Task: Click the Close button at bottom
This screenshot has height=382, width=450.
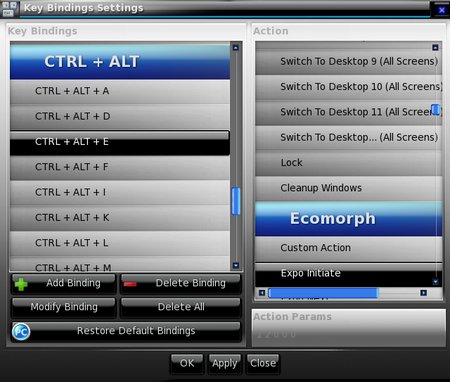Action: (263, 363)
